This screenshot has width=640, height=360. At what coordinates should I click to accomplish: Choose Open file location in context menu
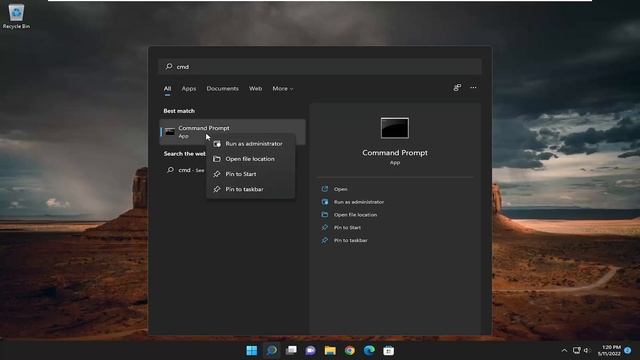click(x=251, y=159)
